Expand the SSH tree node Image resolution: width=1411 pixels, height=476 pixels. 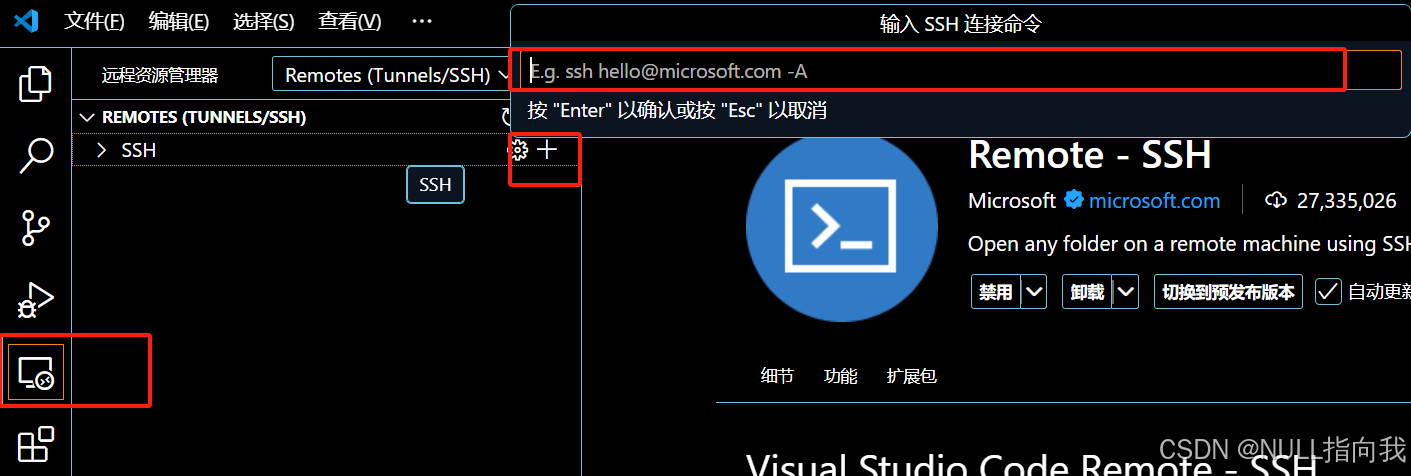[101, 150]
